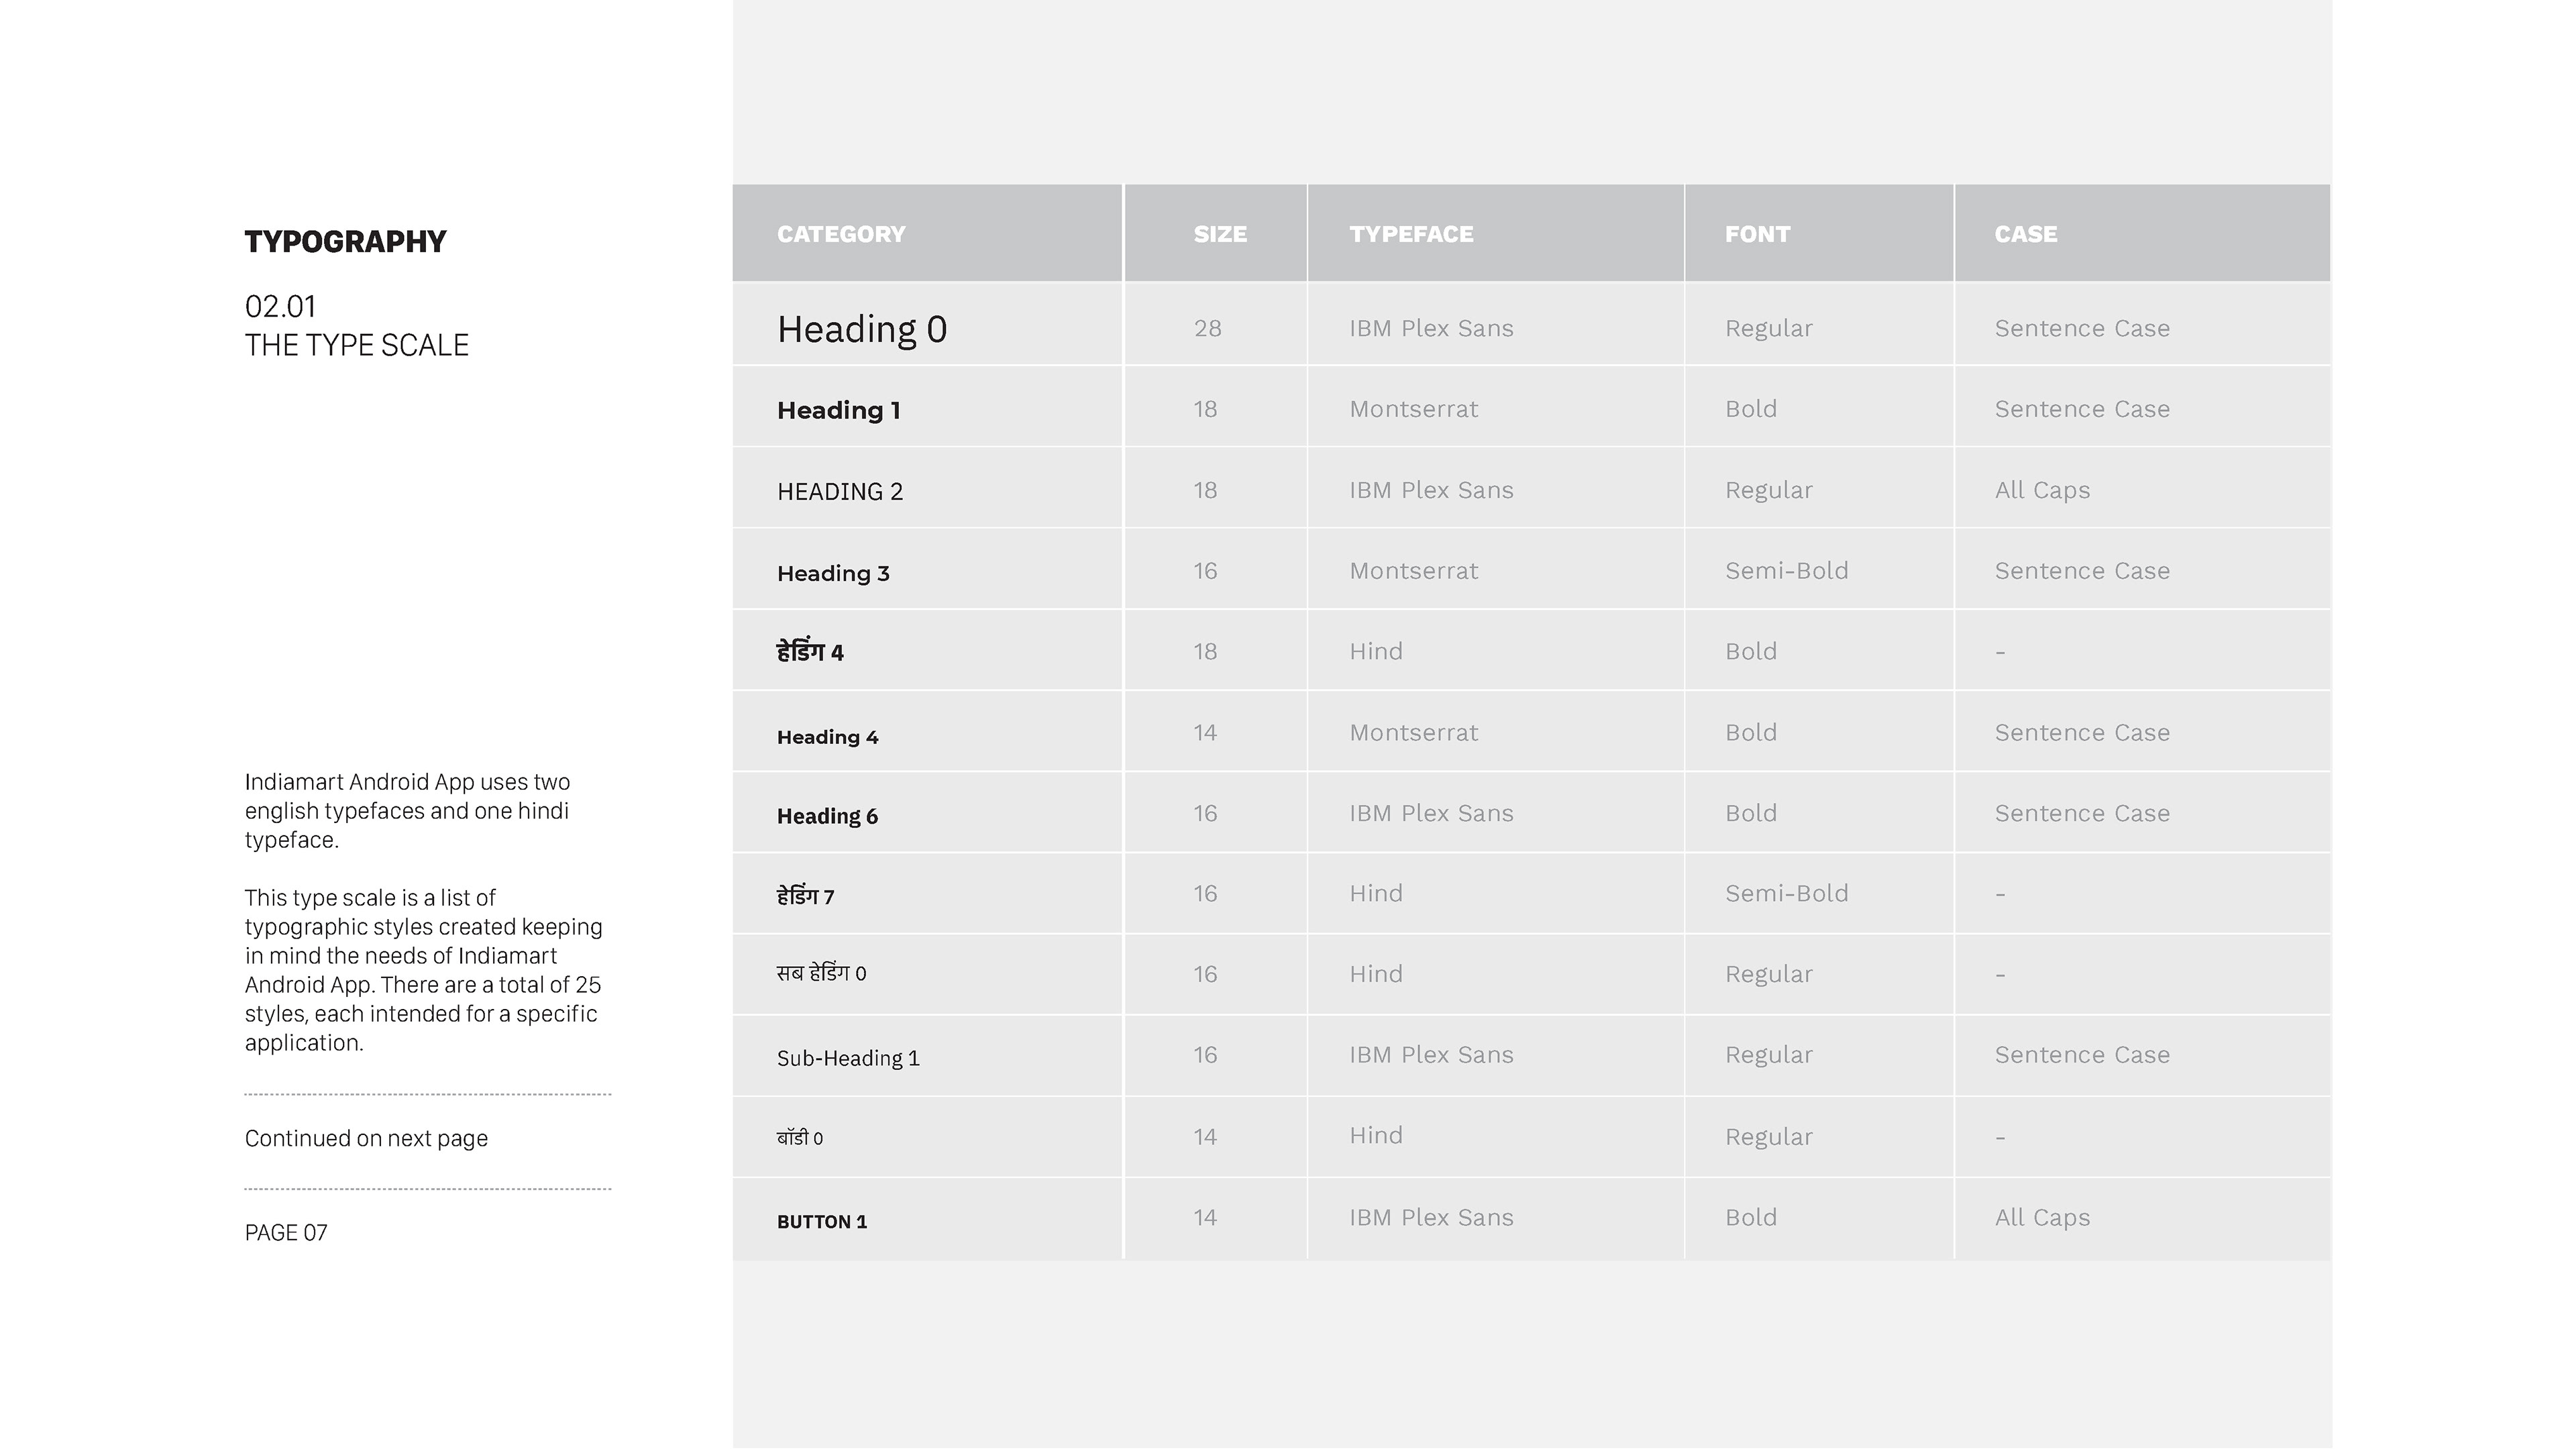The width and height of the screenshot is (2576, 1449).
Task: Select the सब हेडिंग 0 category cell
Action: 821,973
